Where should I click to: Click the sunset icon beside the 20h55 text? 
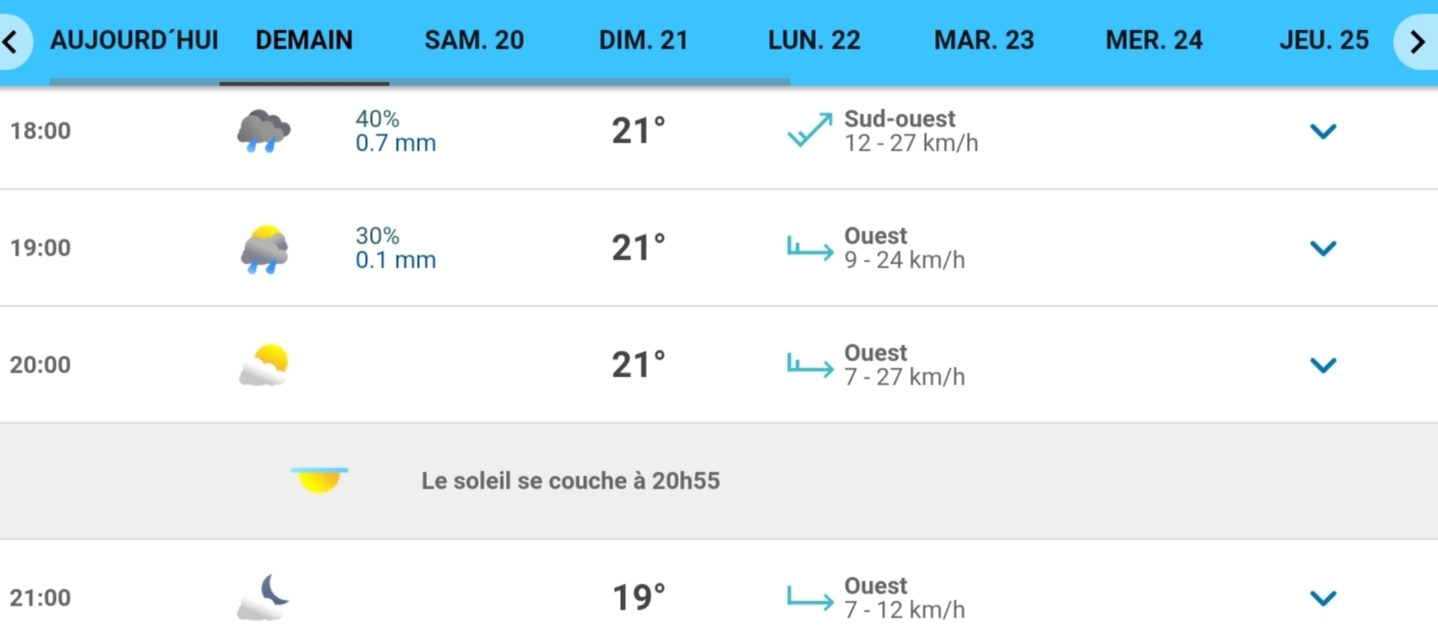point(320,481)
